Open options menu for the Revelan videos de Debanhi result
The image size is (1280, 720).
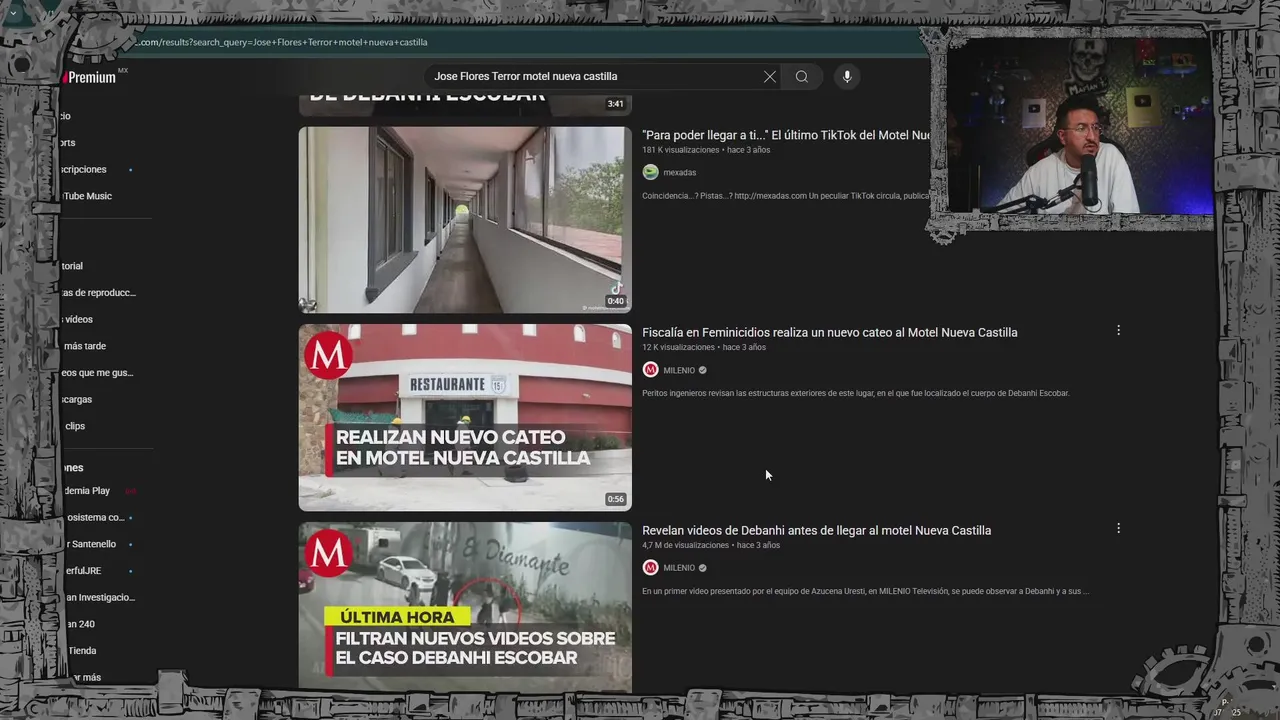(x=1118, y=528)
